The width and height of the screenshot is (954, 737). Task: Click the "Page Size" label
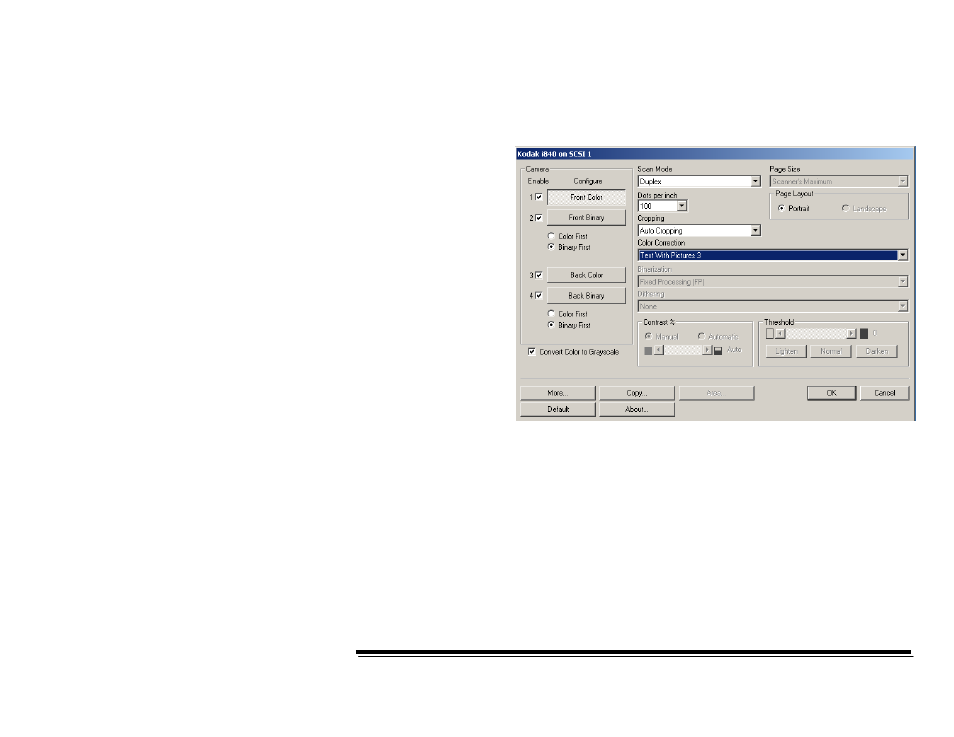pyautogui.click(x=785, y=169)
